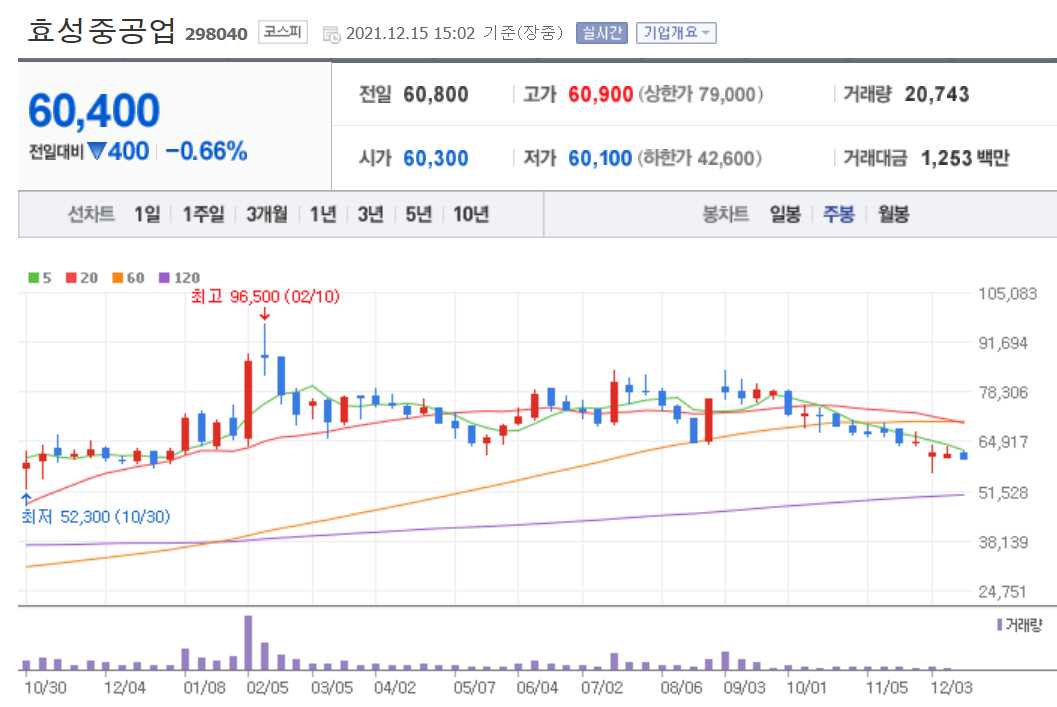Switch to 일봉 daily candle chart

[786, 214]
